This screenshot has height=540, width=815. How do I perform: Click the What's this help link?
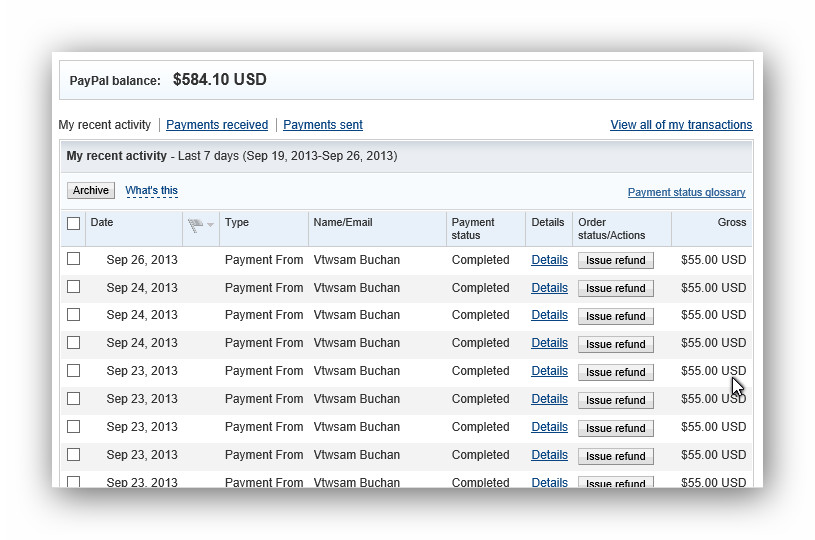[x=151, y=190]
